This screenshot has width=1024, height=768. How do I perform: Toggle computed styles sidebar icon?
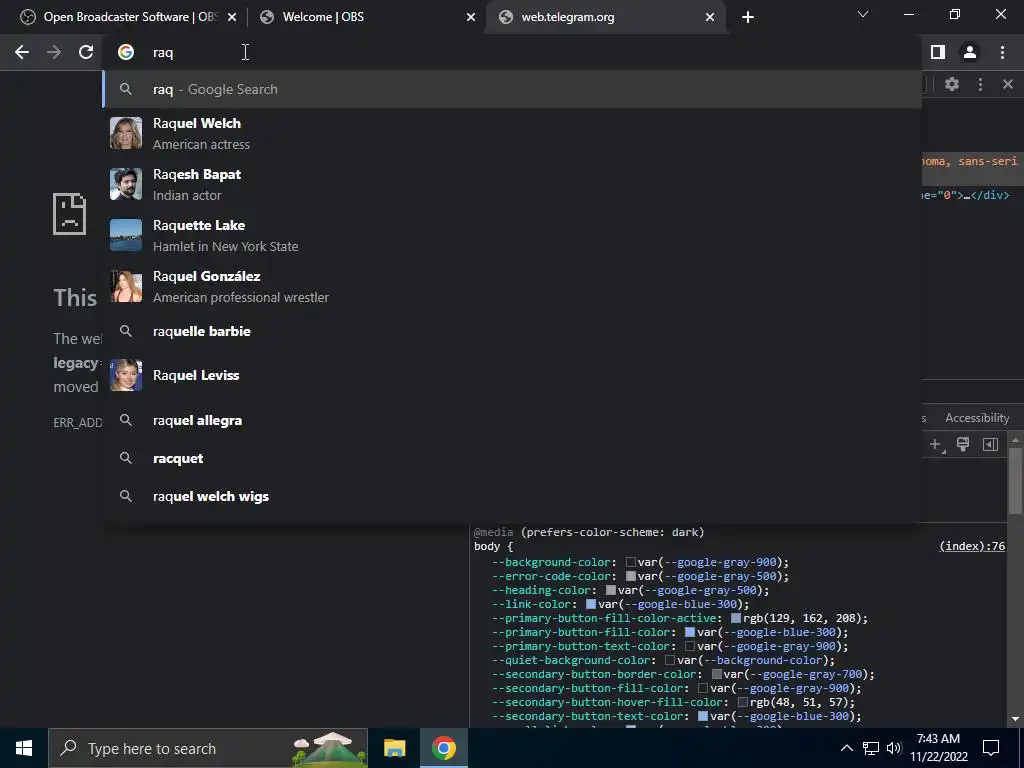[990, 445]
